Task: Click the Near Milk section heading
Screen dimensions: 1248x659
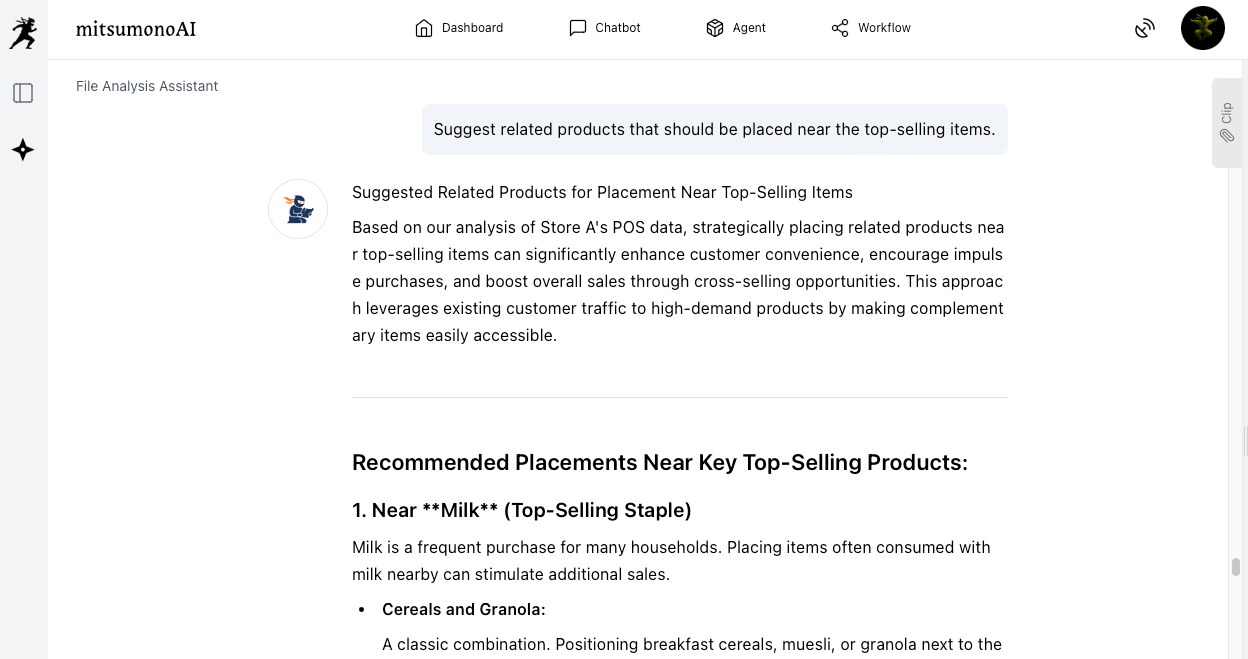Action: [522, 510]
